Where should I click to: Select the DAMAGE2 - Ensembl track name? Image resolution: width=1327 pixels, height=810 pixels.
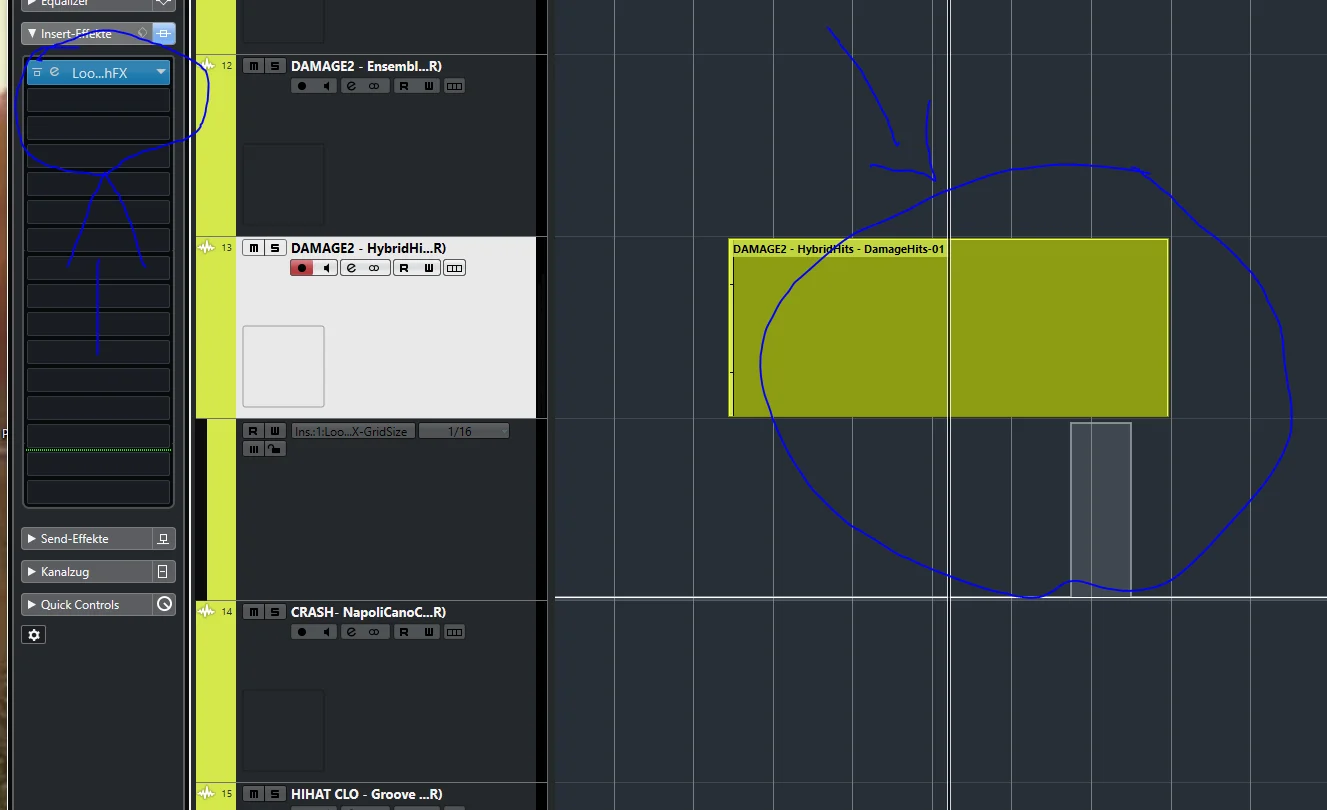coord(366,66)
